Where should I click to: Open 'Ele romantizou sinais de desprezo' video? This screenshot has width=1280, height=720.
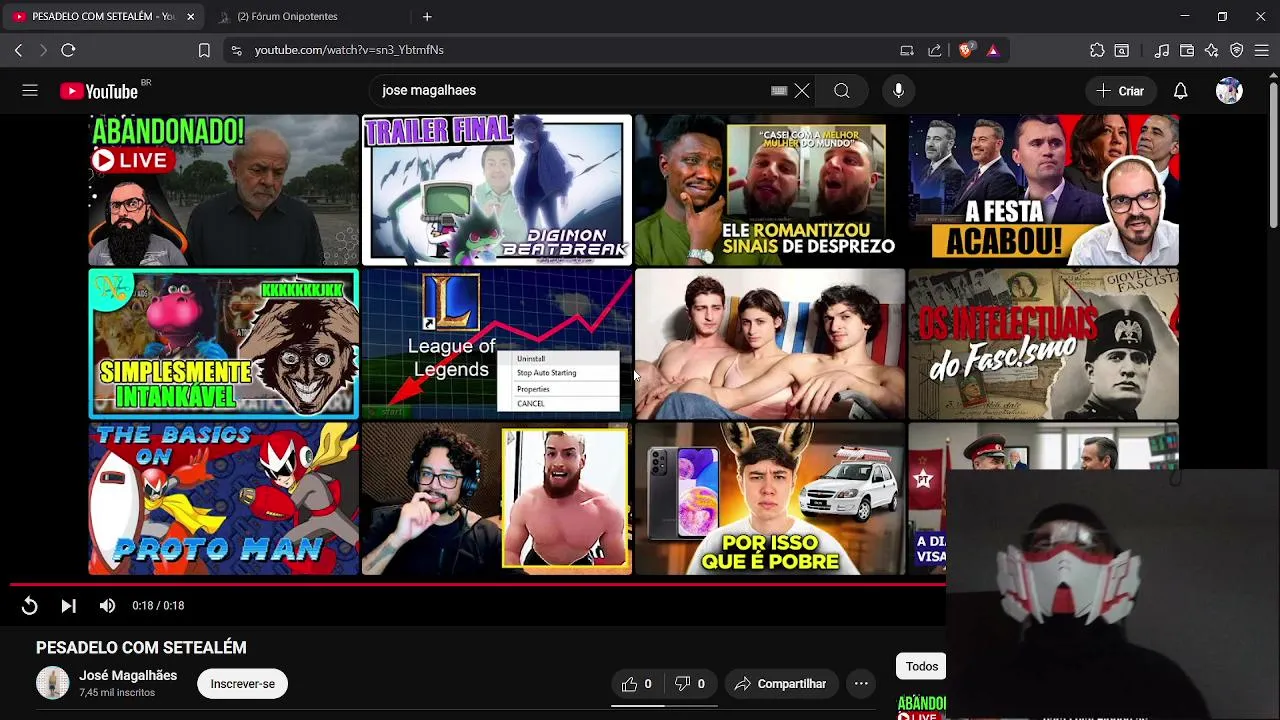pyautogui.click(x=770, y=190)
